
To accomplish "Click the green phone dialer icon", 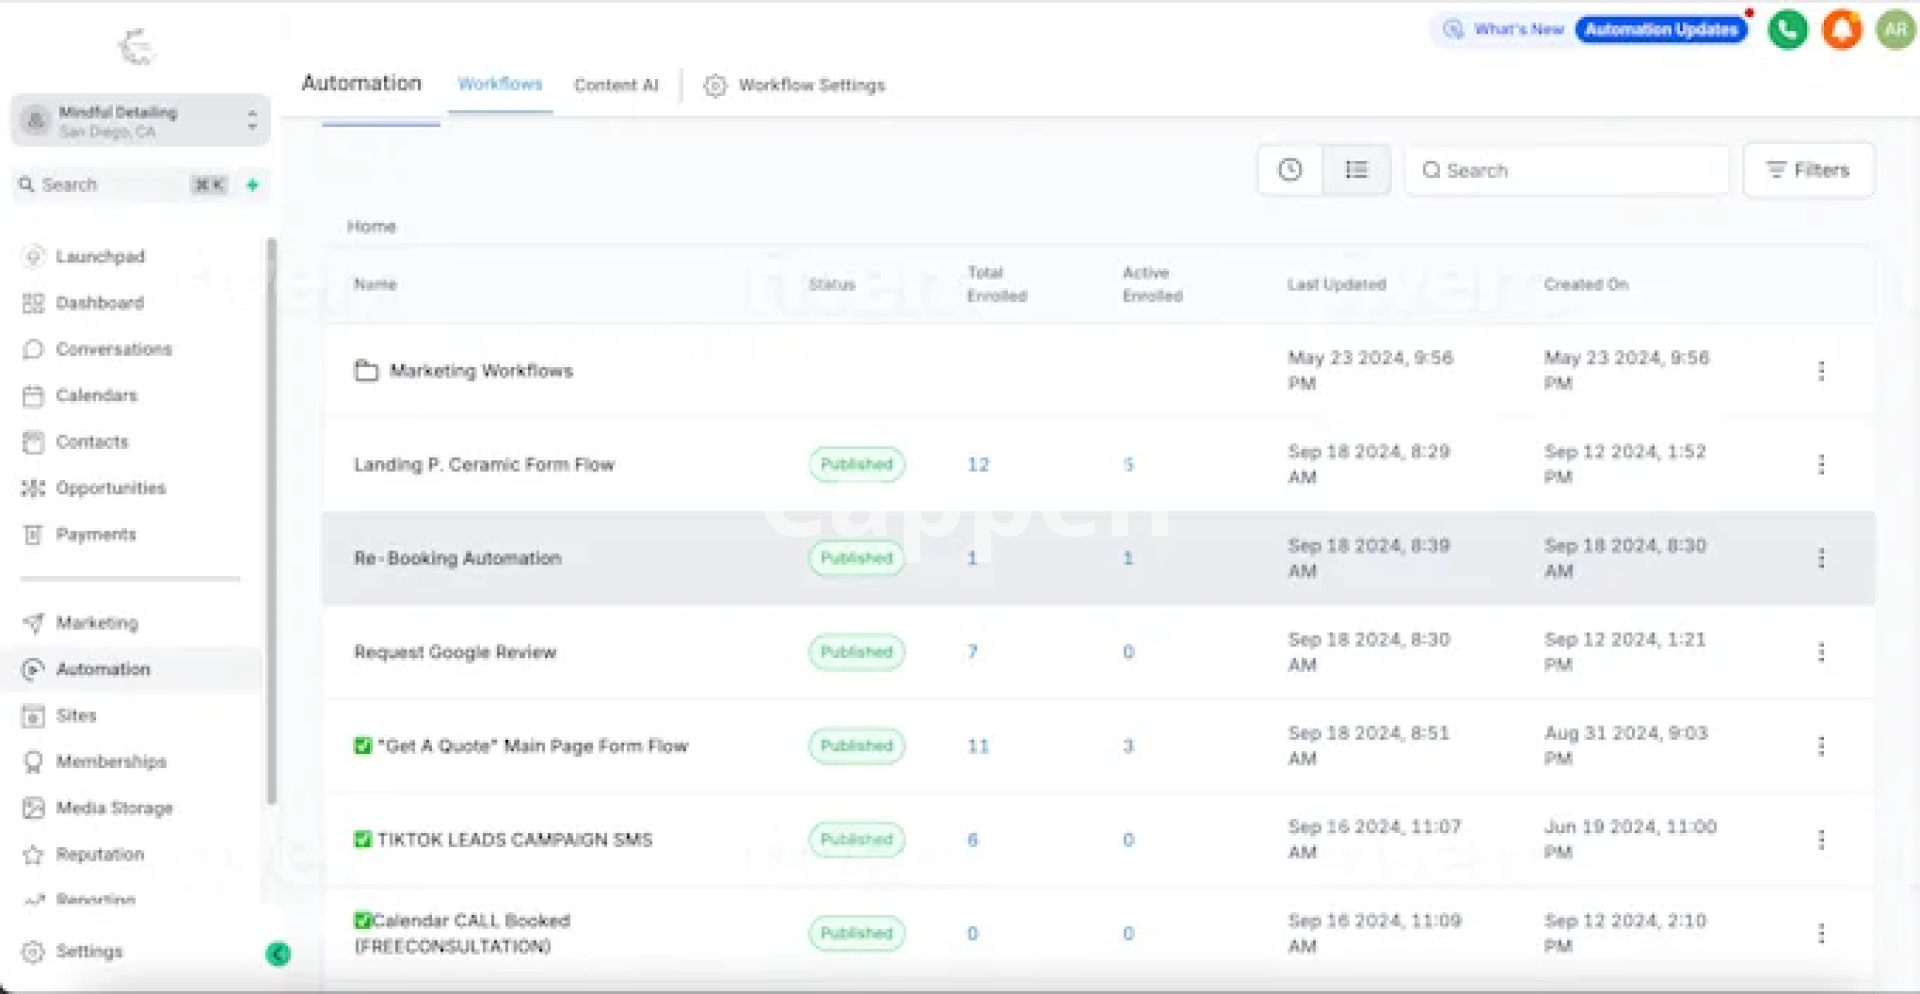I will pyautogui.click(x=1787, y=29).
